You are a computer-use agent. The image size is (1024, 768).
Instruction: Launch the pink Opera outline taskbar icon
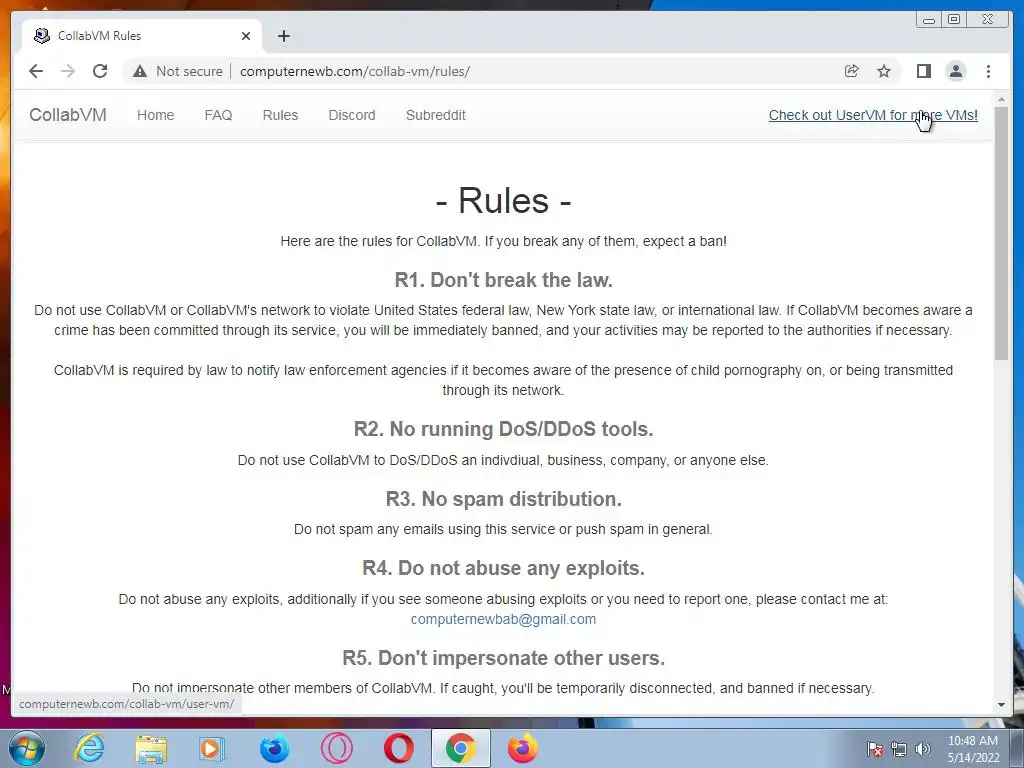pyautogui.click(x=336, y=748)
